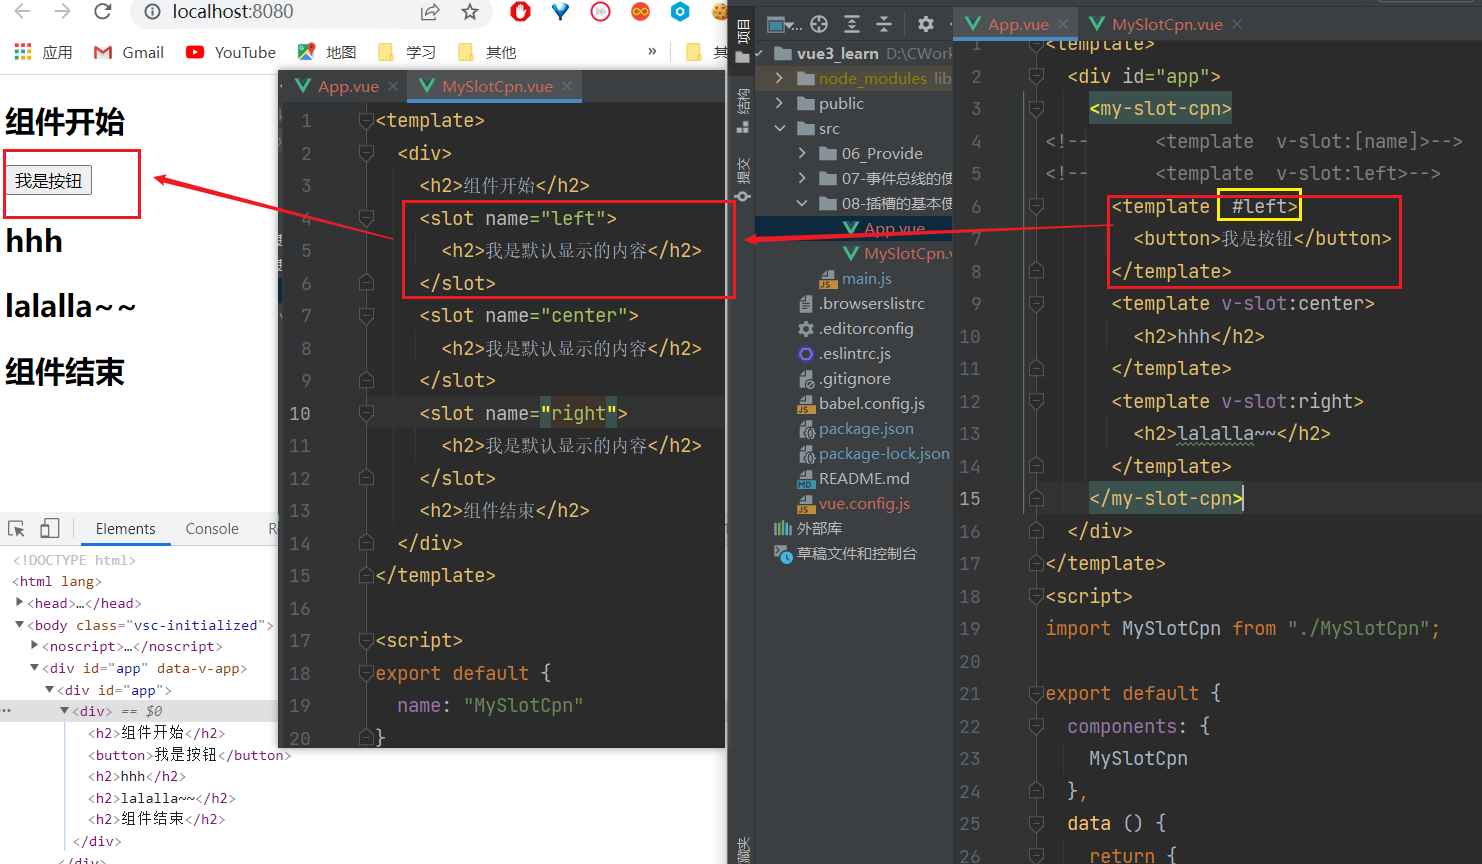Screen dimensions: 1482x864
Task: Close MySlotCpn.vue tab in overlay editor
Action: click(567, 86)
